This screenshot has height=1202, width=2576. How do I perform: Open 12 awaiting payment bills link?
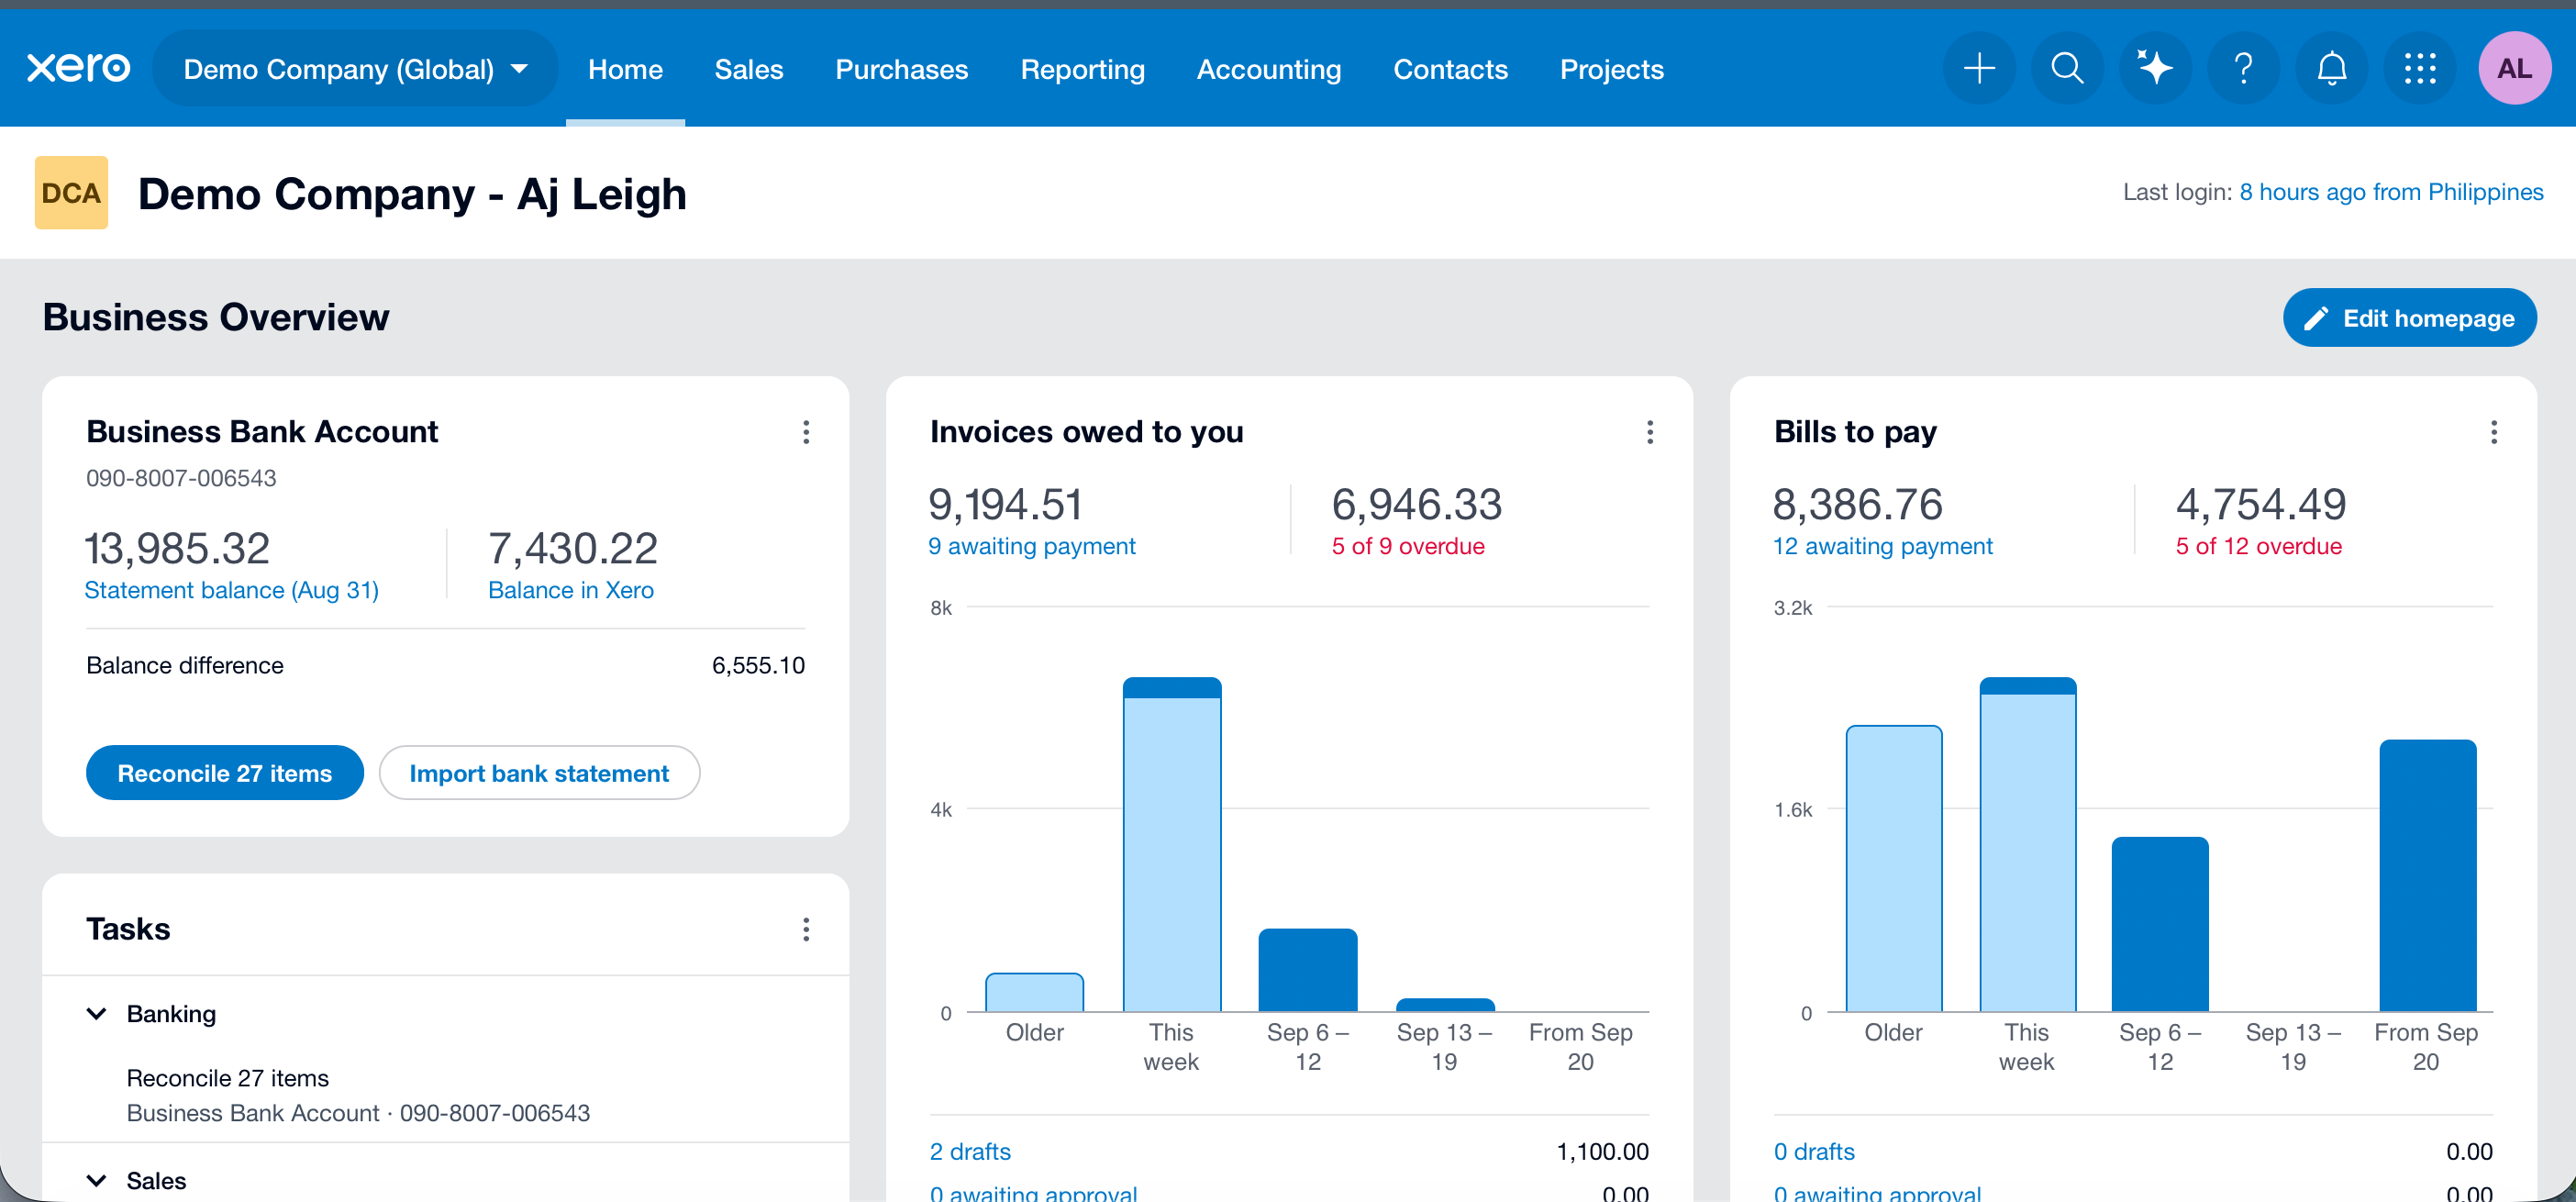[1883, 546]
